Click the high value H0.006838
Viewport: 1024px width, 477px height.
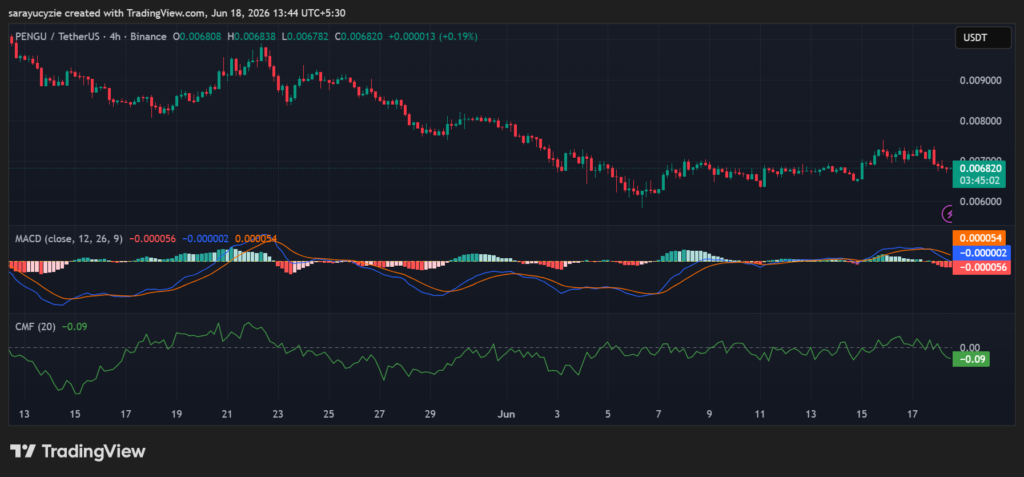click(x=253, y=37)
